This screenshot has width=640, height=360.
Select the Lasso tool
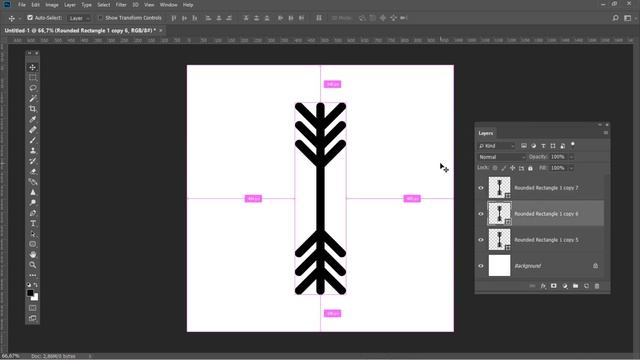click(33, 88)
